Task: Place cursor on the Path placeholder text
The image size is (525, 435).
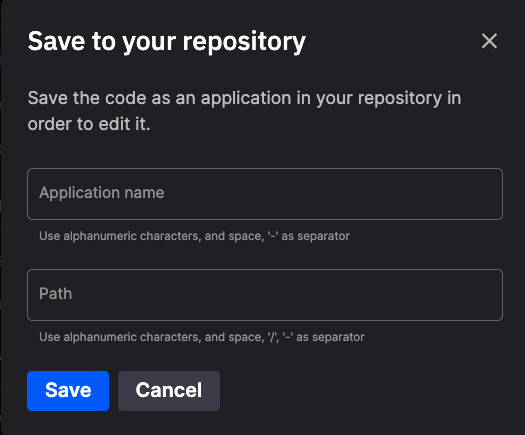Action: tap(56, 294)
